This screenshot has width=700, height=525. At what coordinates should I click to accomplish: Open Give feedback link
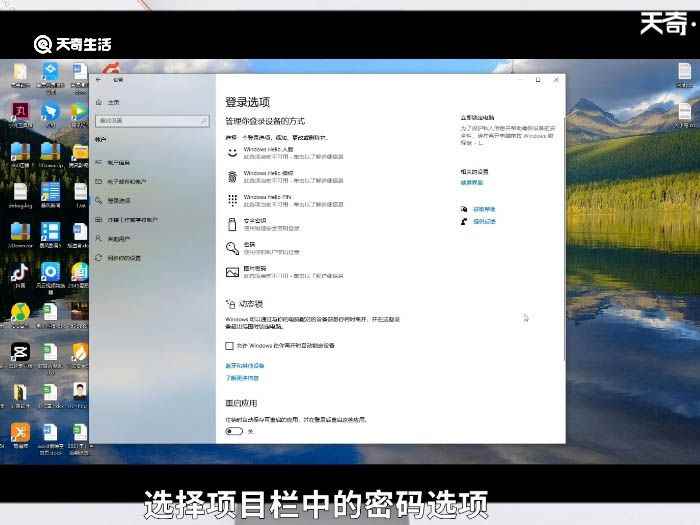point(484,221)
